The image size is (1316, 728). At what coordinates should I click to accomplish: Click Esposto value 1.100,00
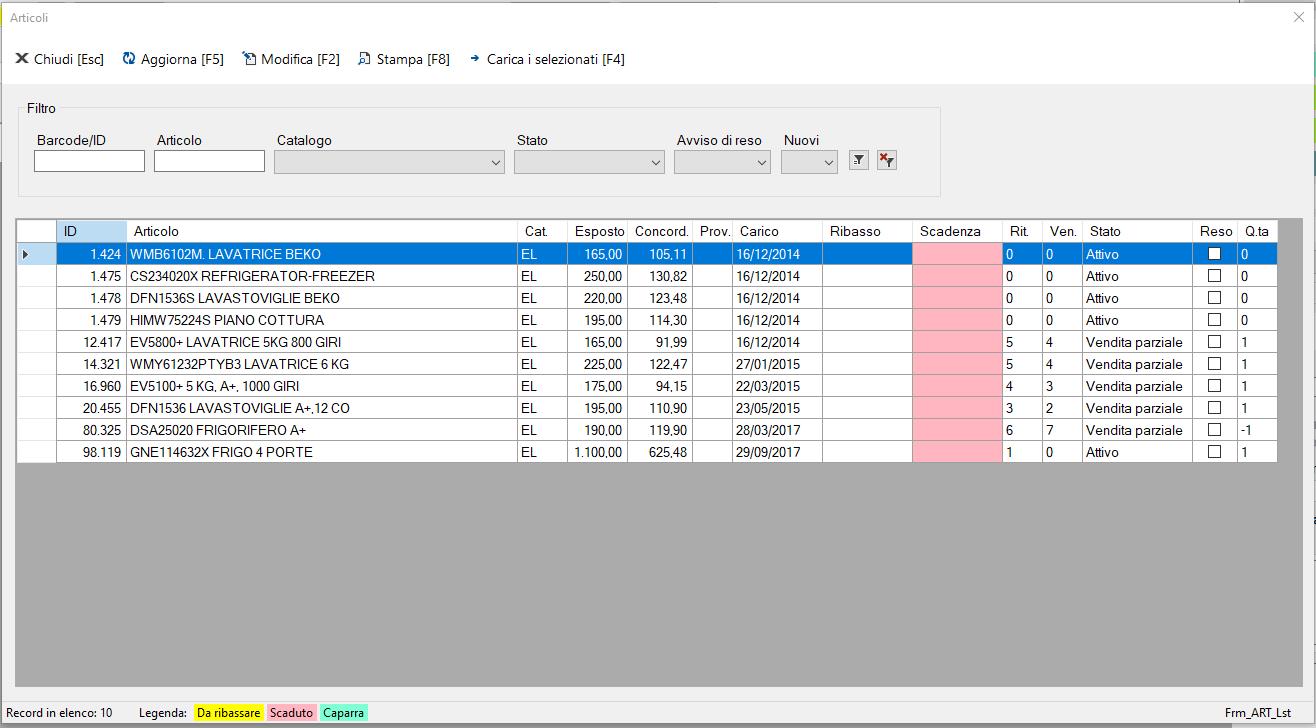tap(597, 452)
